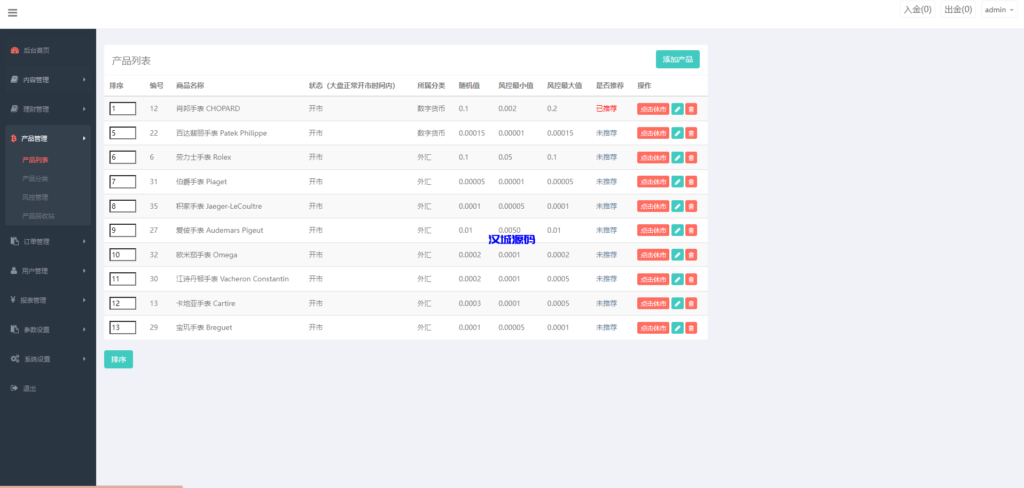The width and height of the screenshot is (1024, 488).
Task: Edit the Patek Philippe row pencil icon
Action: point(678,133)
